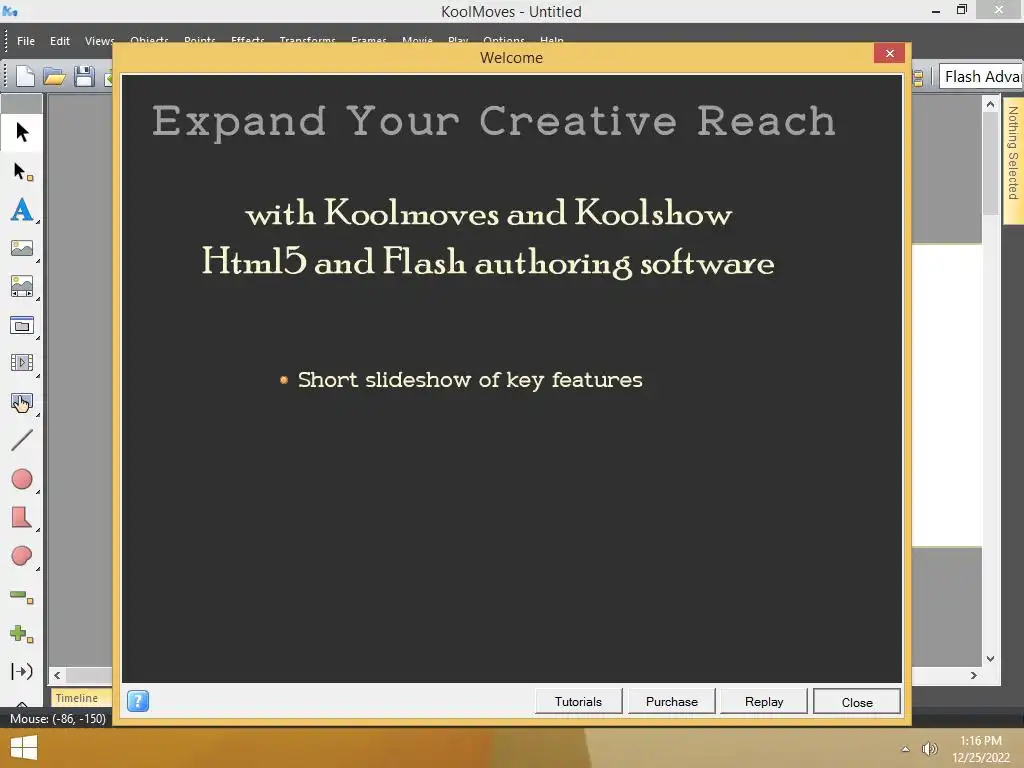Viewport: 1024px width, 768px height.
Task: Select the red freehand blob tool
Action: pos(22,556)
